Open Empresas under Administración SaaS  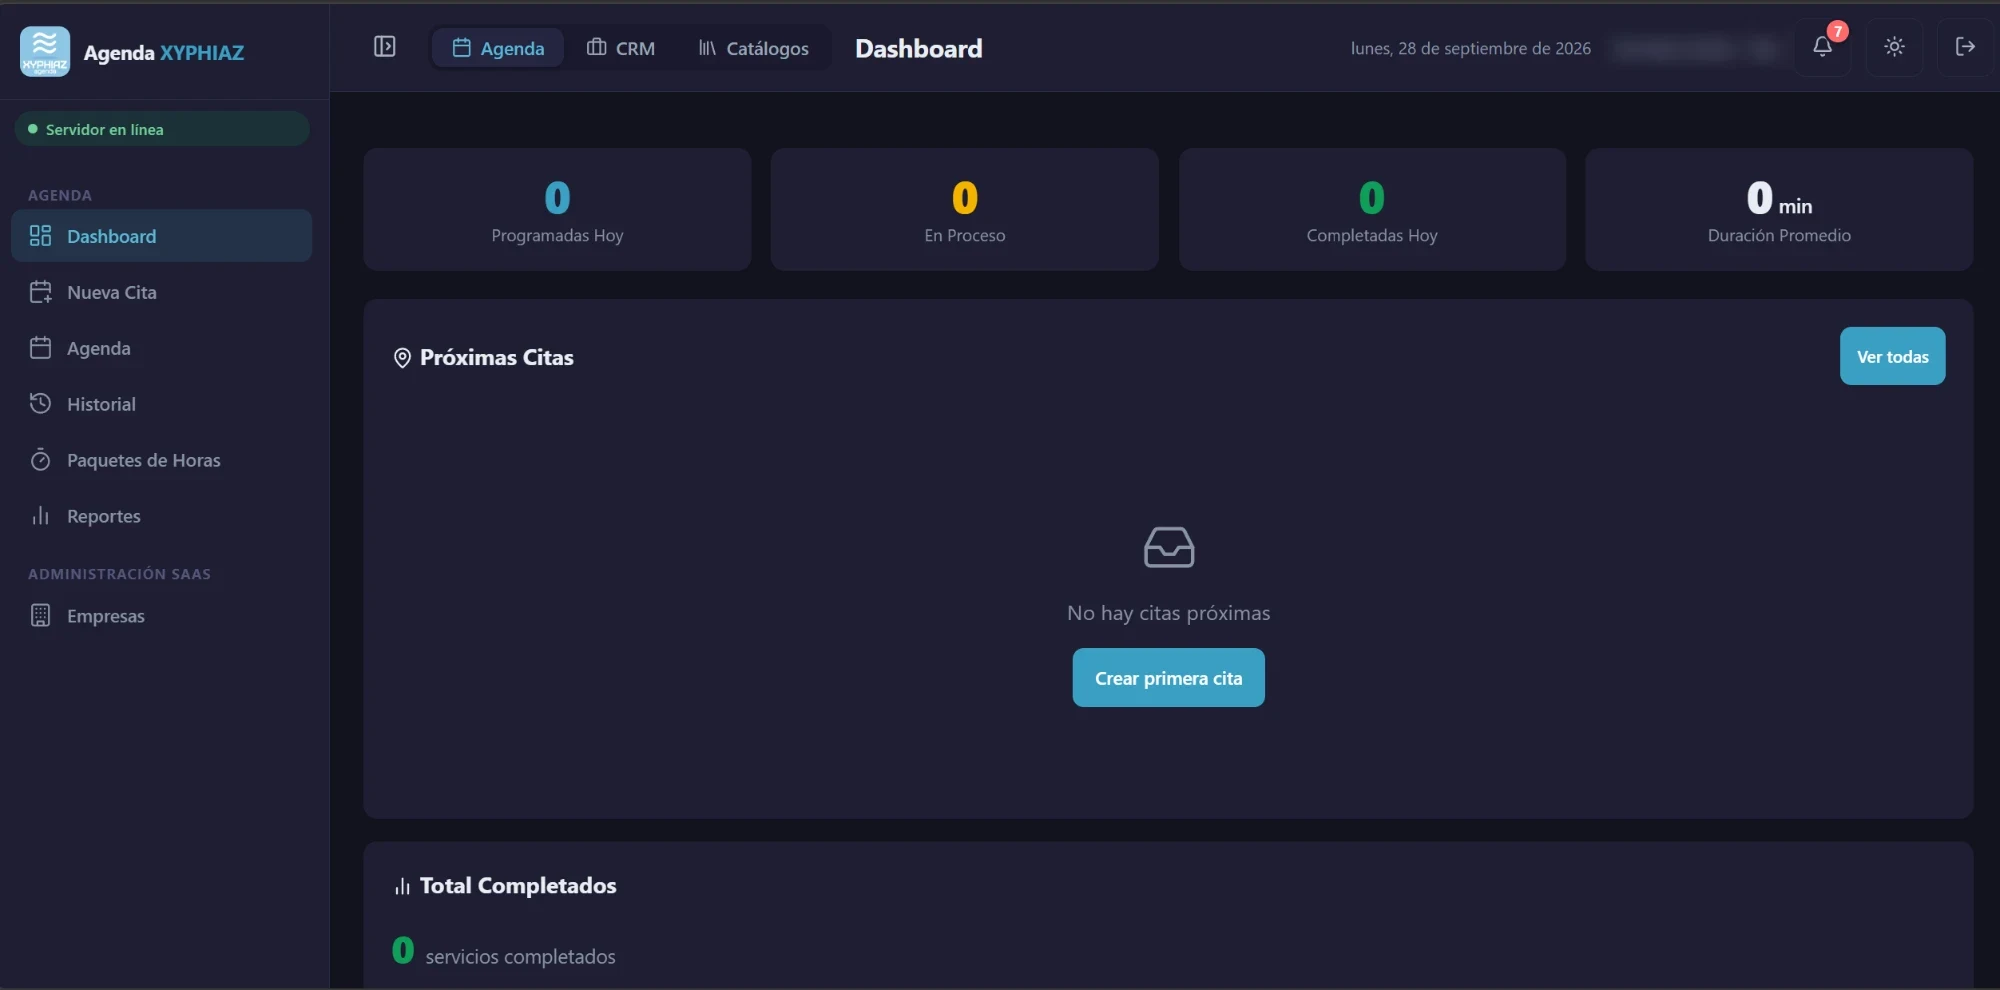(x=162, y=616)
